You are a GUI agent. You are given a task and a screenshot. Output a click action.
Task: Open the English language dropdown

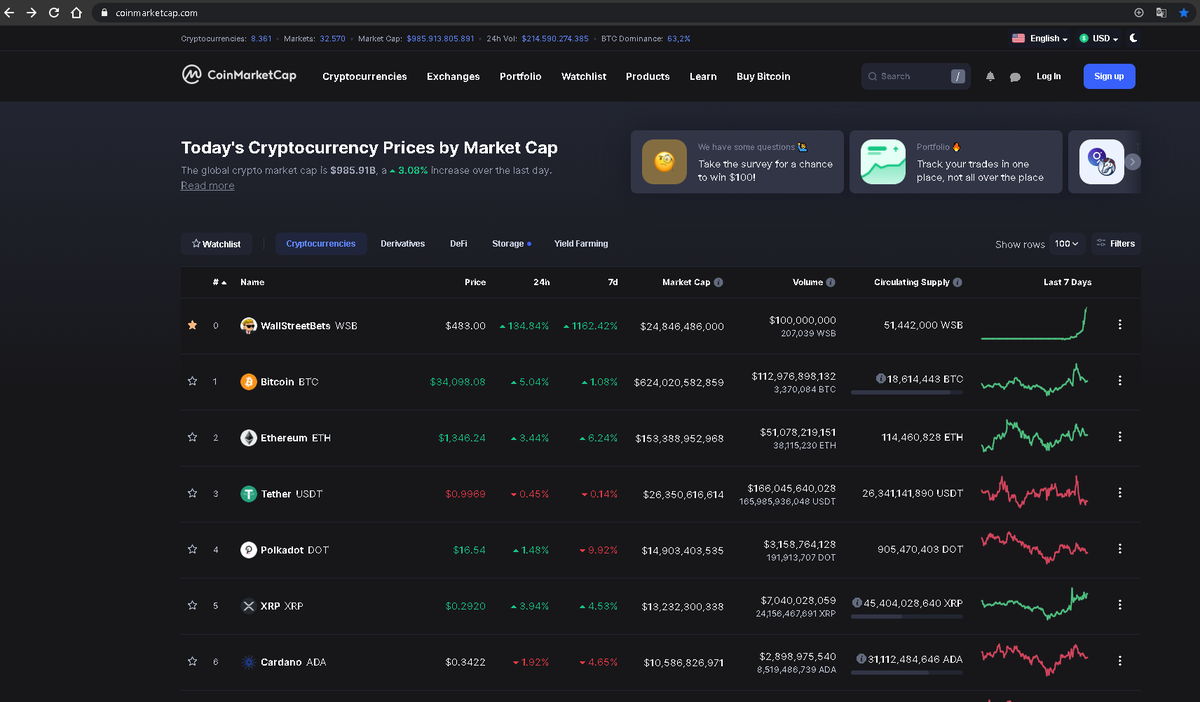1040,38
